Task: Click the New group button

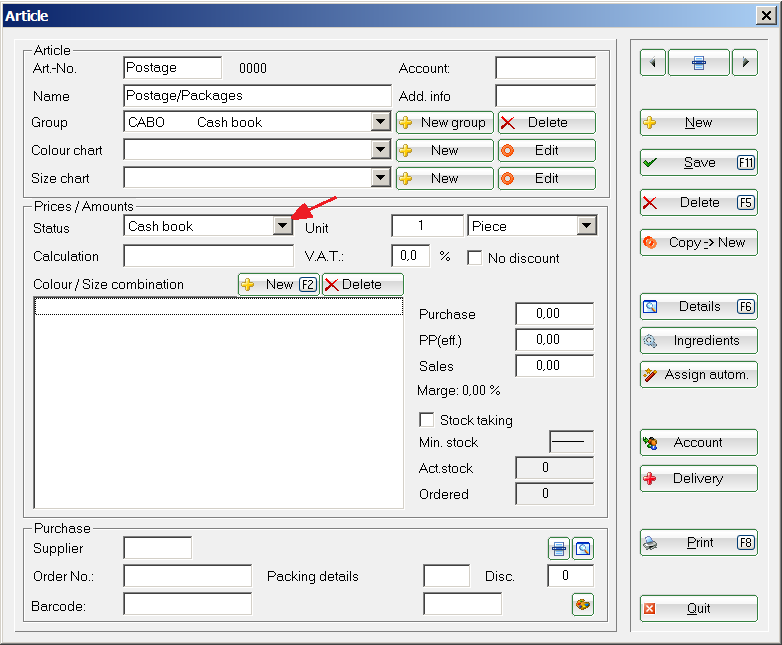Action: click(x=444, y=122)
